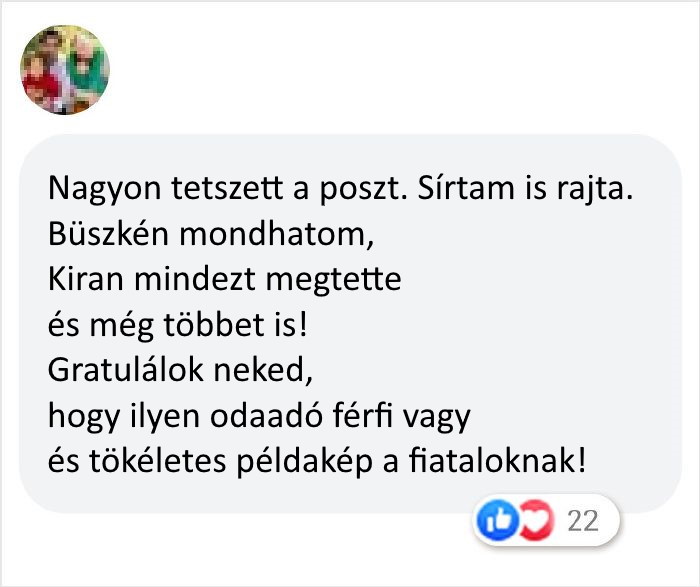Click the name Kiran in the comment
Viewport: 700px width, 587px height.
point(77,280)
